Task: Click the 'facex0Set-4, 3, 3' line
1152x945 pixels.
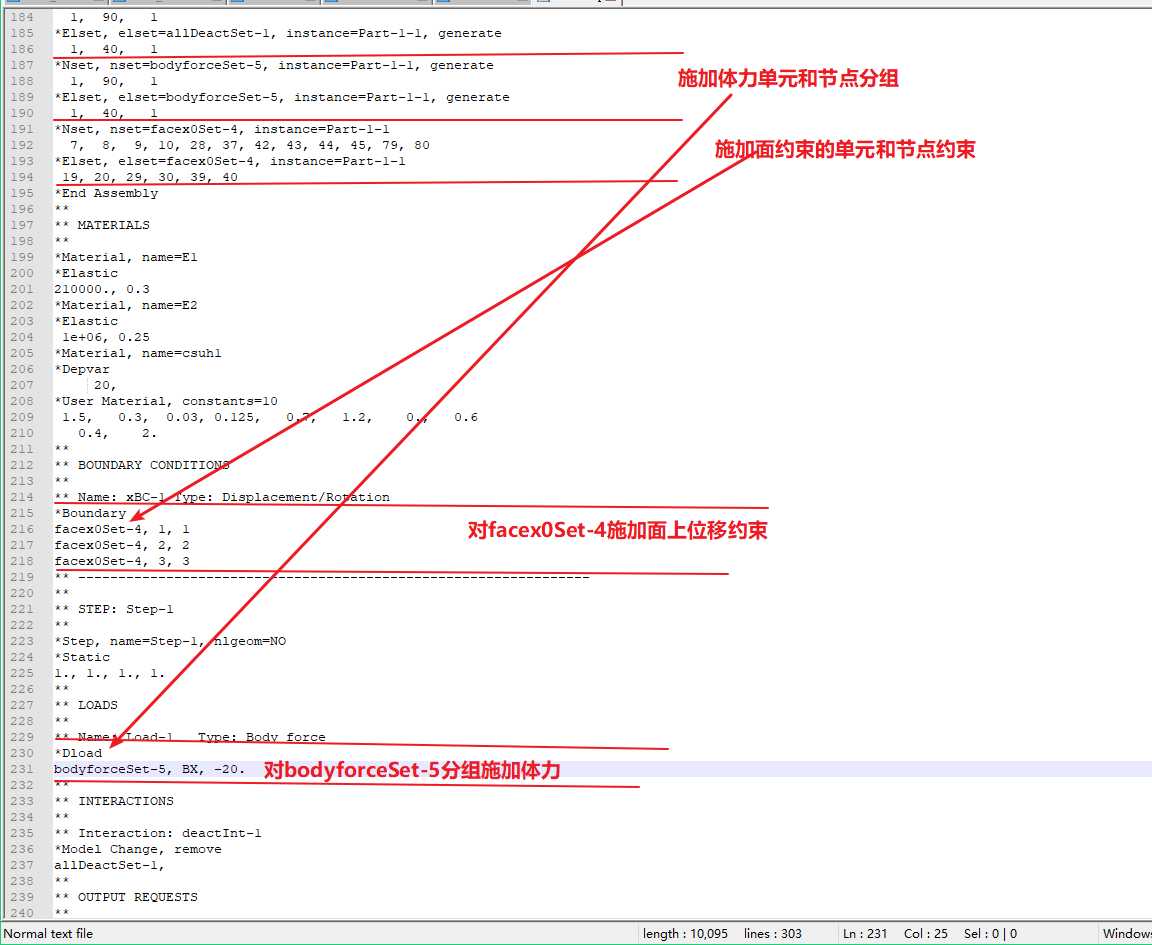Action: [121, 561]
